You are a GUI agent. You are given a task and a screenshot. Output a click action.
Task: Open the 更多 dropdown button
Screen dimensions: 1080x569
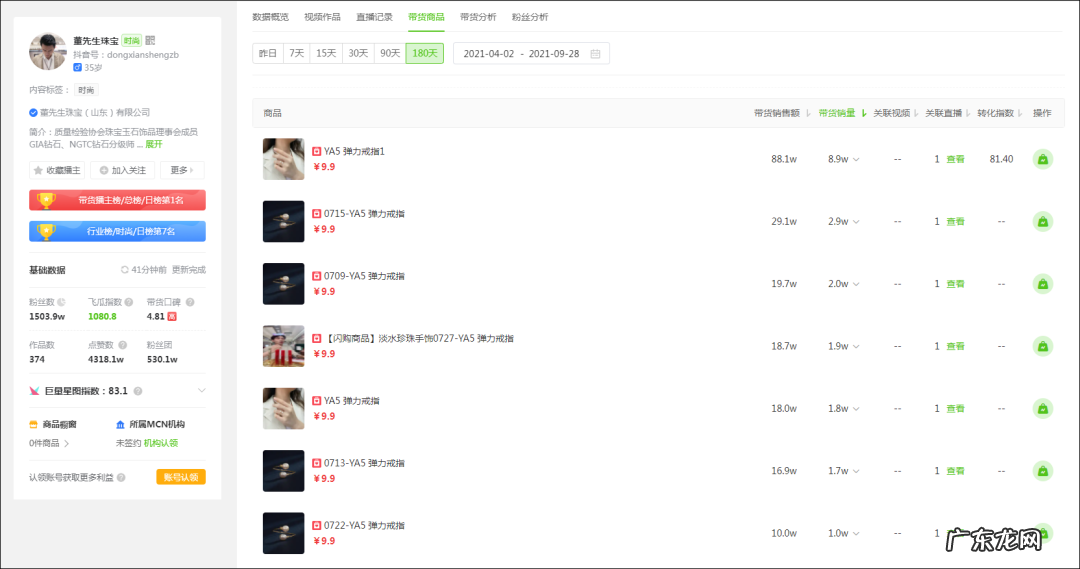(x=183, y=170)
